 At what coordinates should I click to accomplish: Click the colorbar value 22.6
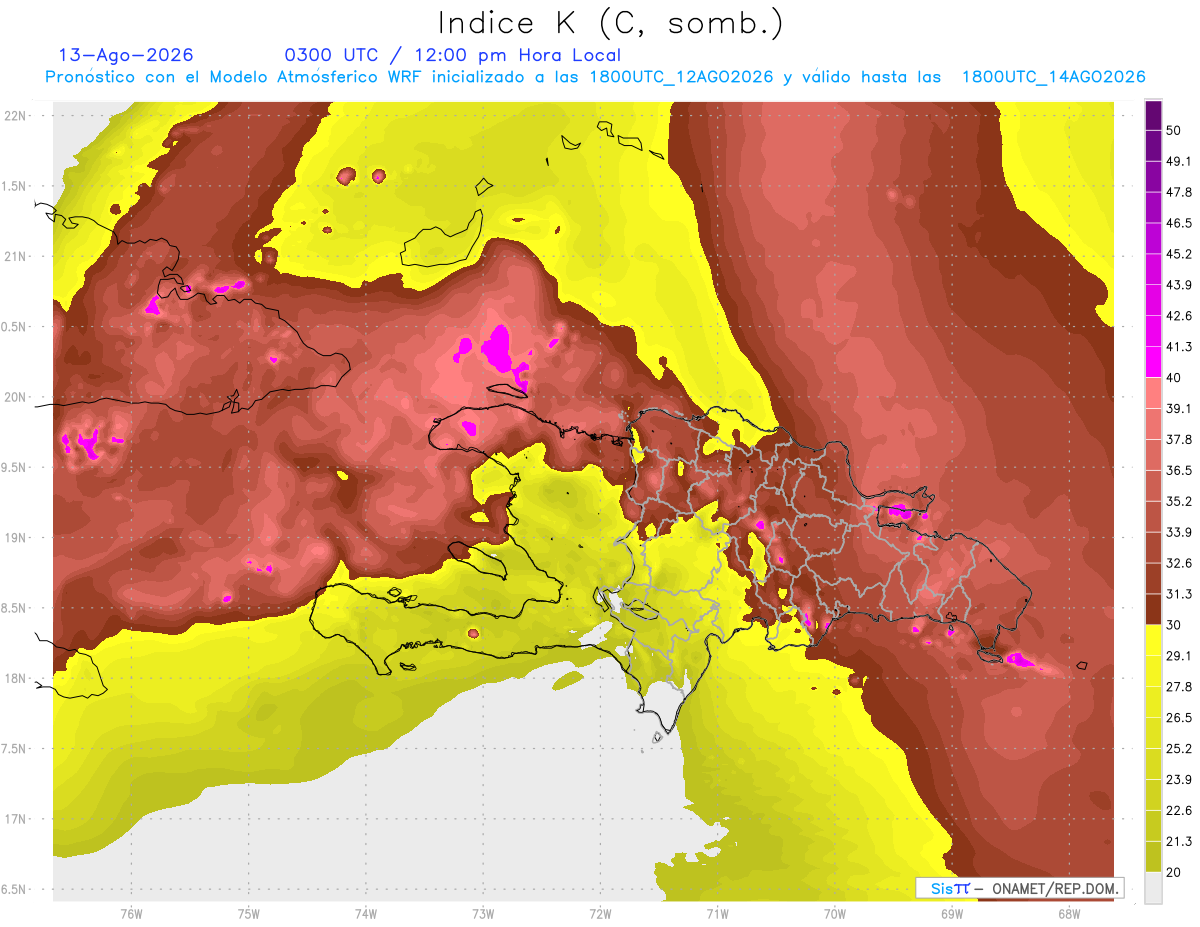1178,810
